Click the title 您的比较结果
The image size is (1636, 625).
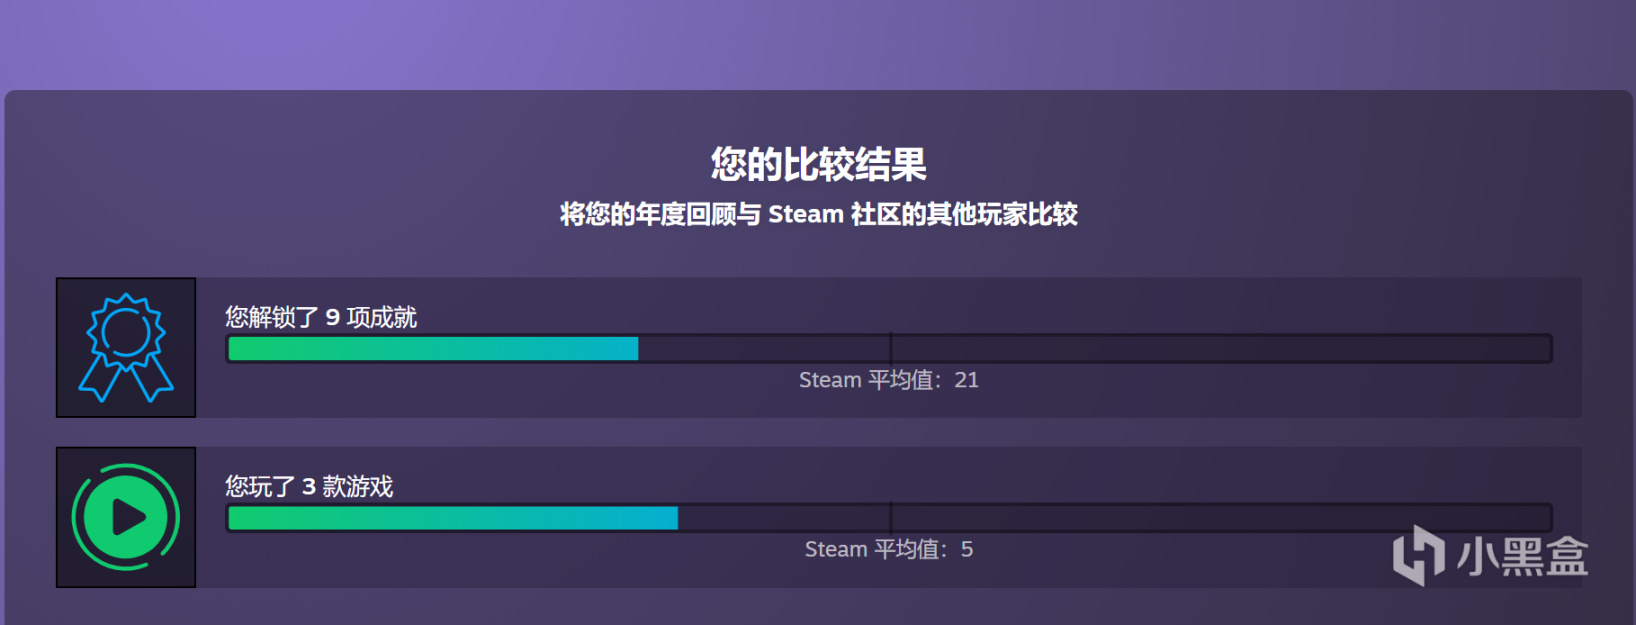[x=818, y=167]
